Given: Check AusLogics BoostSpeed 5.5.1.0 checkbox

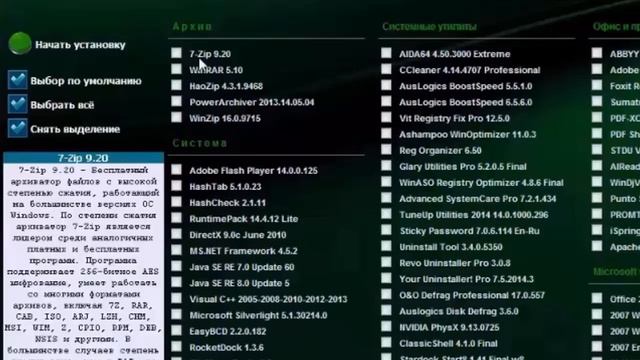Looking at the screenshot, I should tap(386, 85).
